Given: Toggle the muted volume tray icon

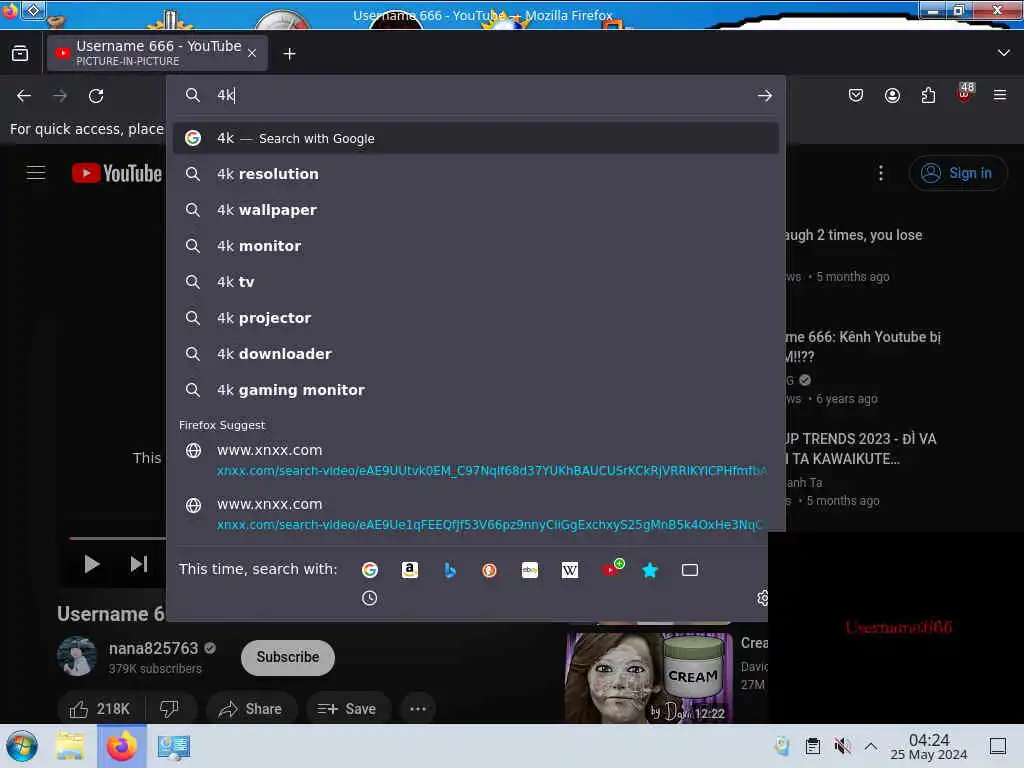Looking at the screenshot, I should [842, 746].
